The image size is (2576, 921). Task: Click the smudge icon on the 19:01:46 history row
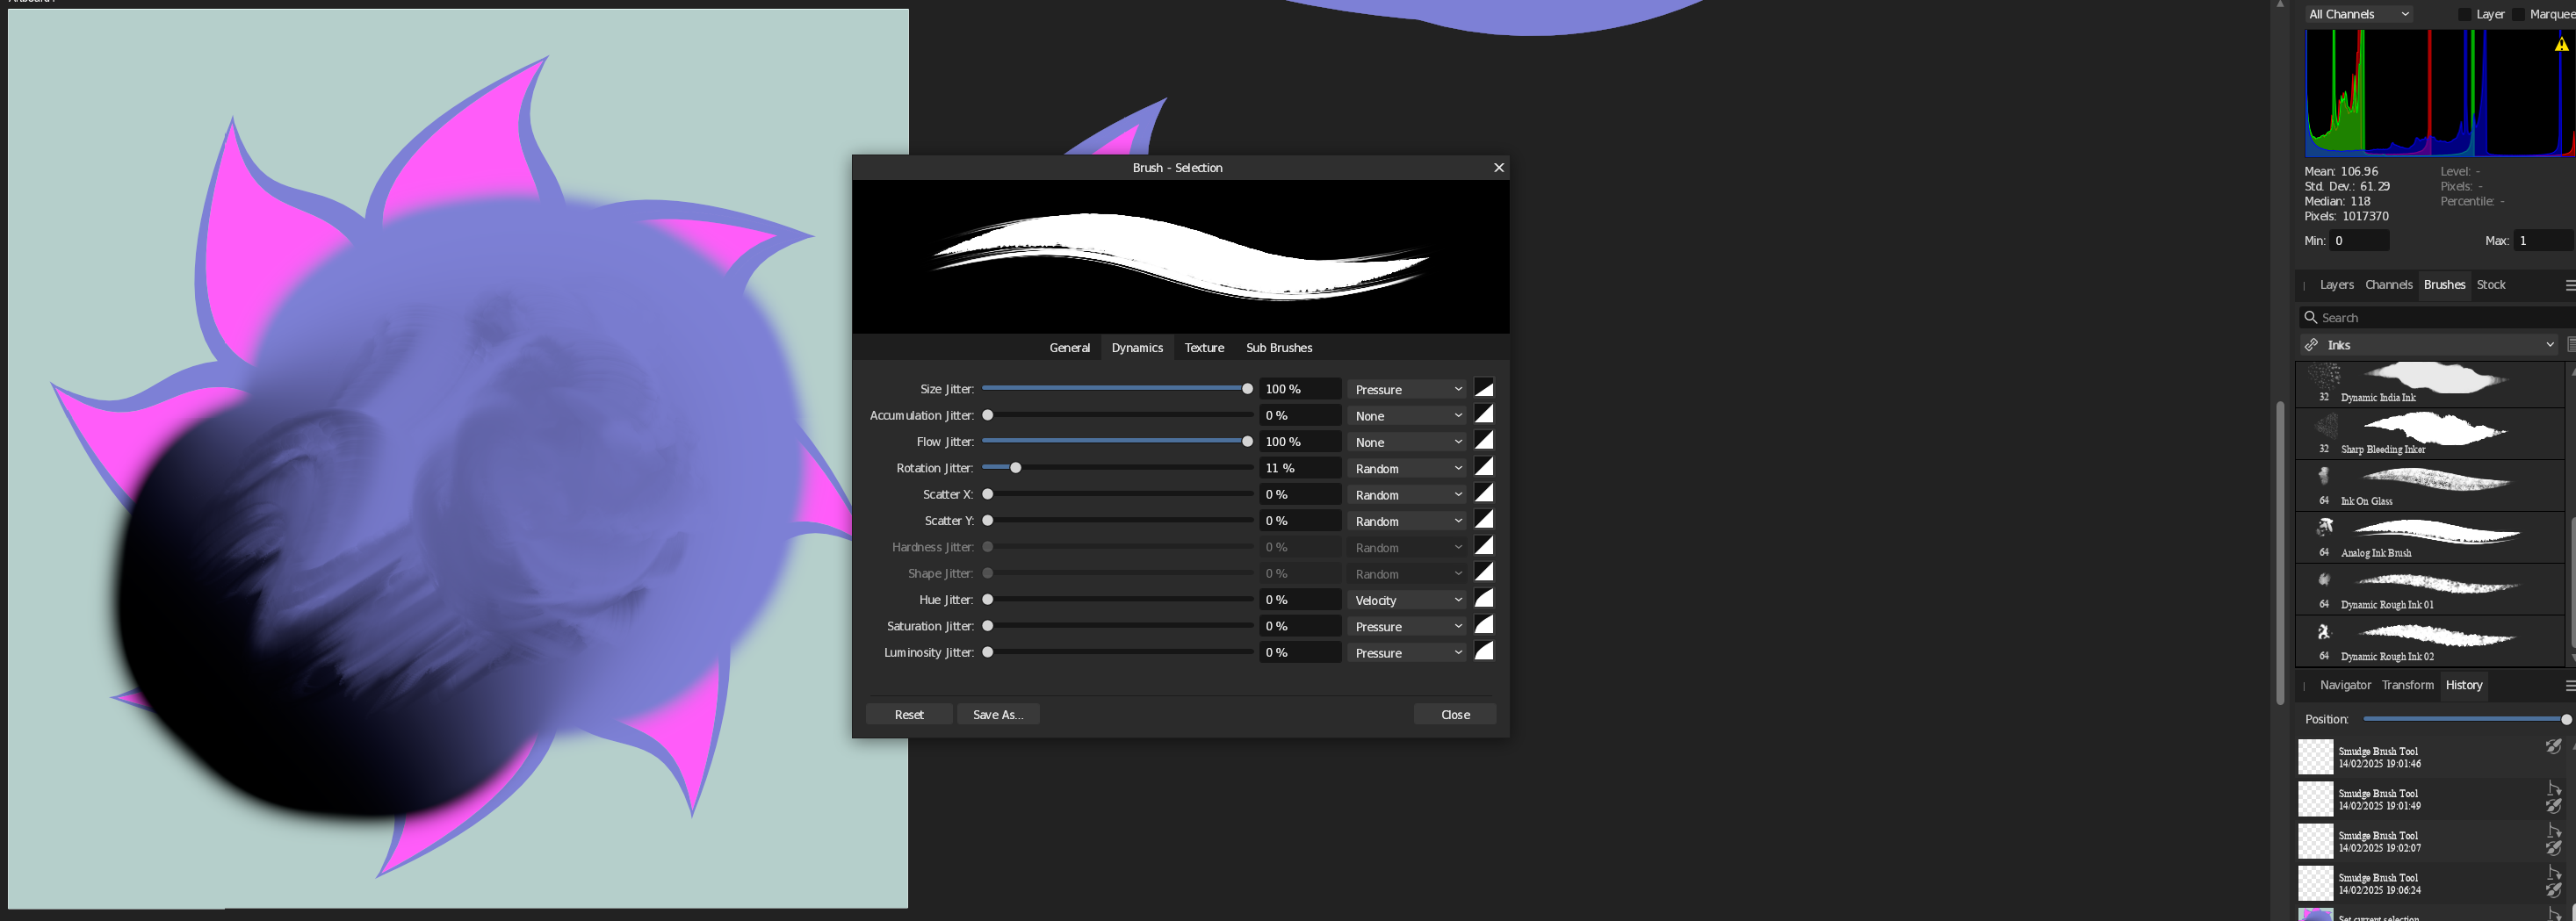(2553, 746)
